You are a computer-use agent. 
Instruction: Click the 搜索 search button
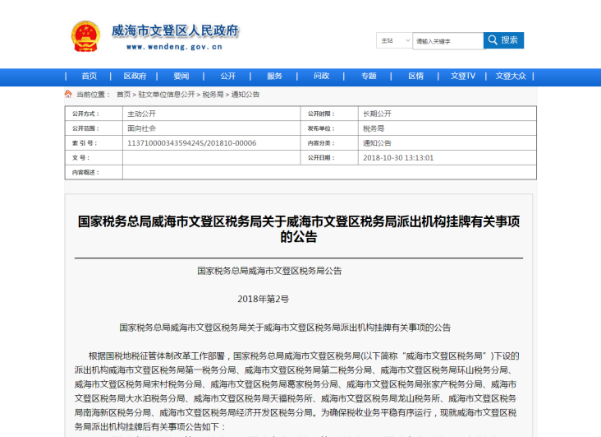pyautogui.click(x=504, y=41)
